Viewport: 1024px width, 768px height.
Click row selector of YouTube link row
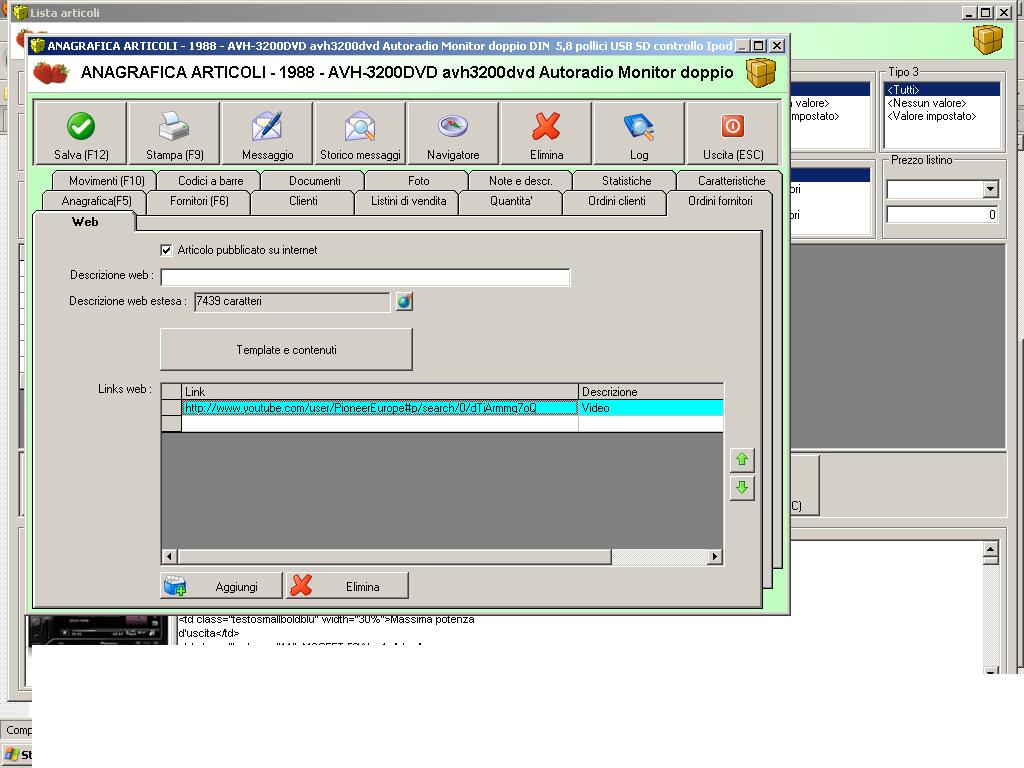point(171,408)
